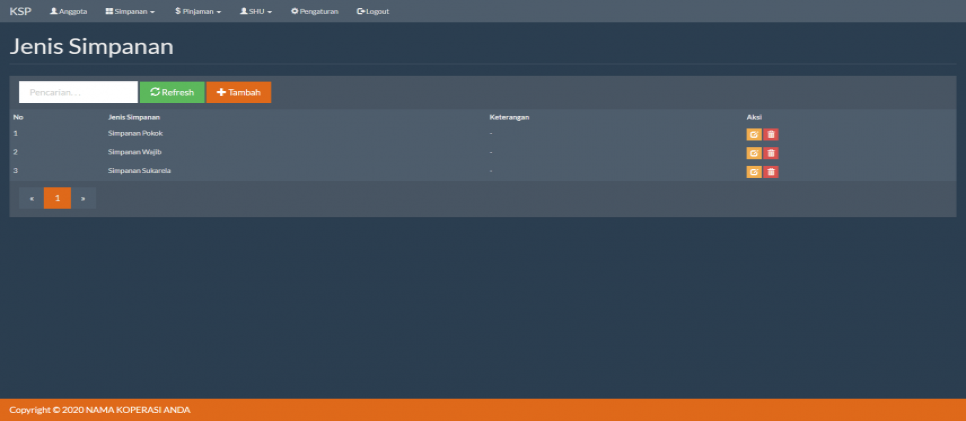
Task: Click edit icon for Simpanan Wajib
Action: tap(754, 153)
